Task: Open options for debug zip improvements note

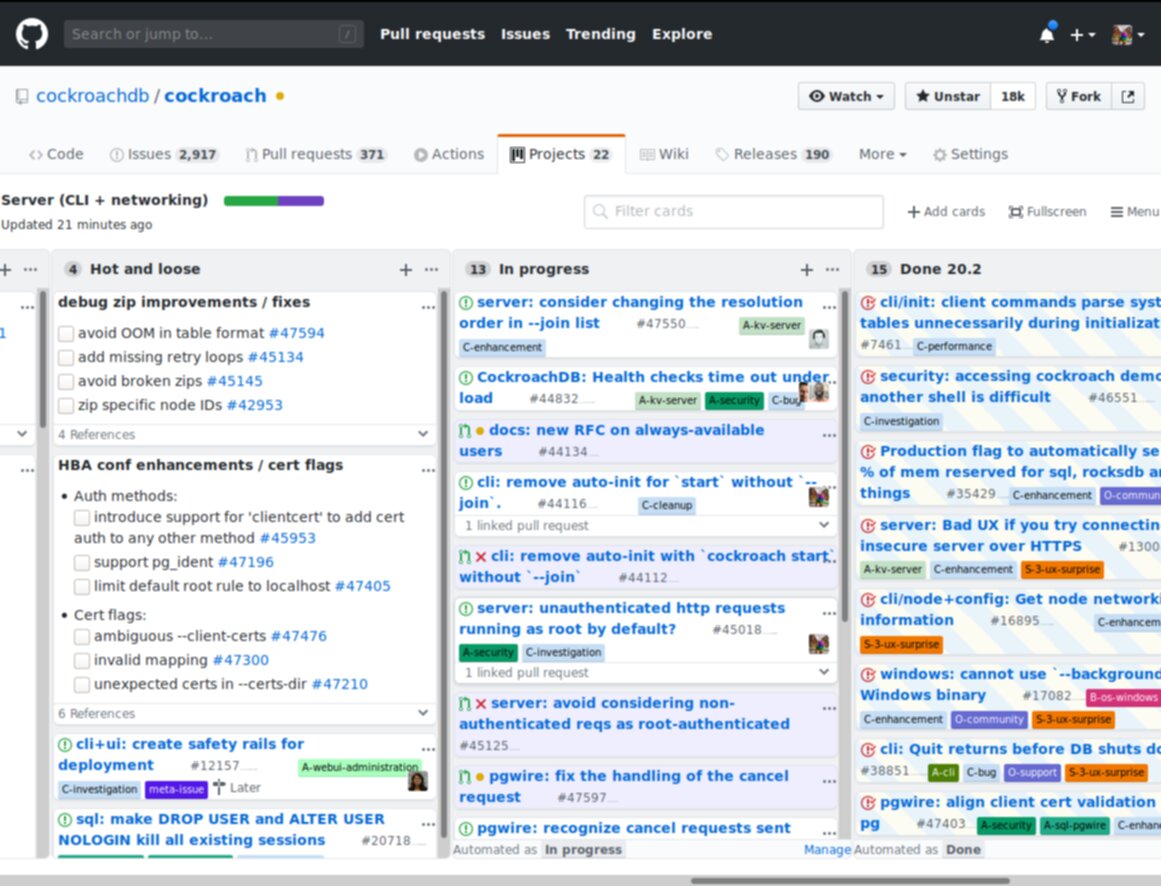Action: pos(428,306)
